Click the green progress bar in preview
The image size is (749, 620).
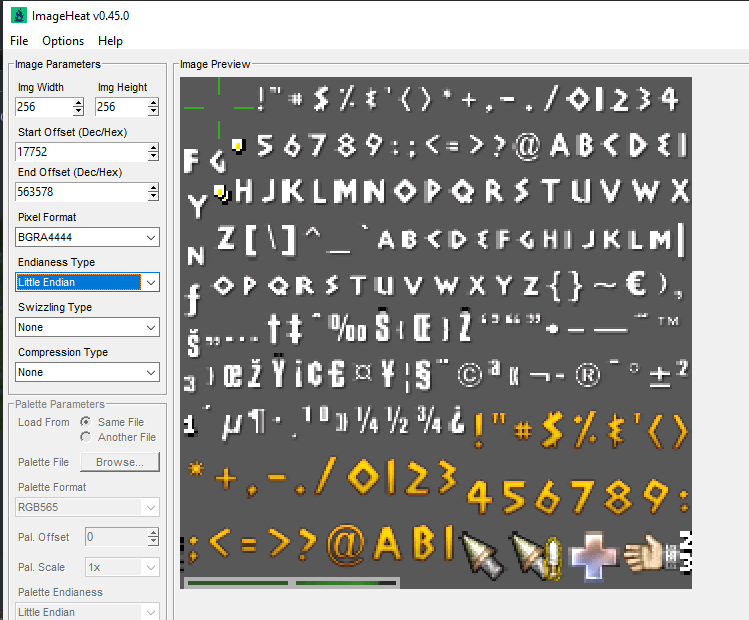(x=292, y=583)
